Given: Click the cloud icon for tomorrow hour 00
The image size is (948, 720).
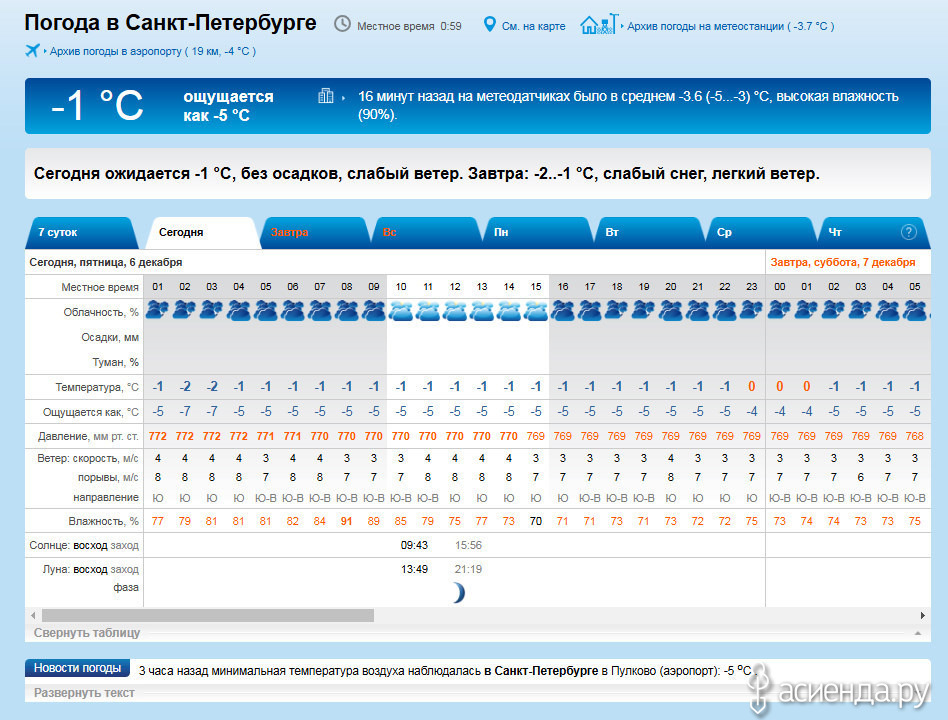Looking at the screenshot, I should 780,311.
